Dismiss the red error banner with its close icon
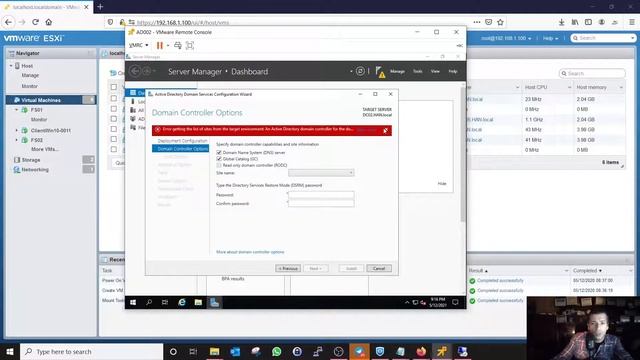Image resolution: width=640 pixels, height=360 pixels. point(385,131)
